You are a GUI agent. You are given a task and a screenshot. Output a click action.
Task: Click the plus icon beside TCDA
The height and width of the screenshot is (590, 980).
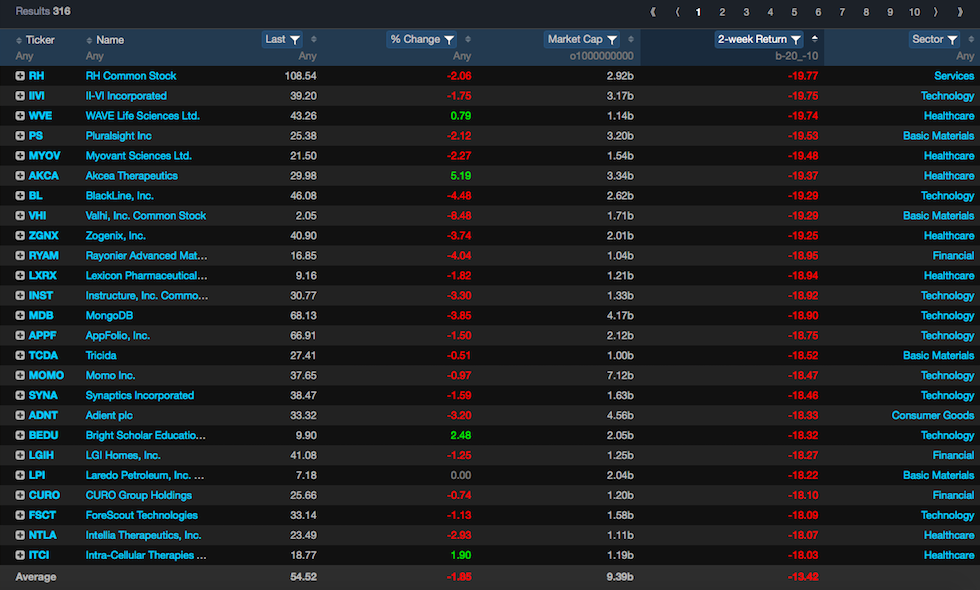[x=20, y=356]
